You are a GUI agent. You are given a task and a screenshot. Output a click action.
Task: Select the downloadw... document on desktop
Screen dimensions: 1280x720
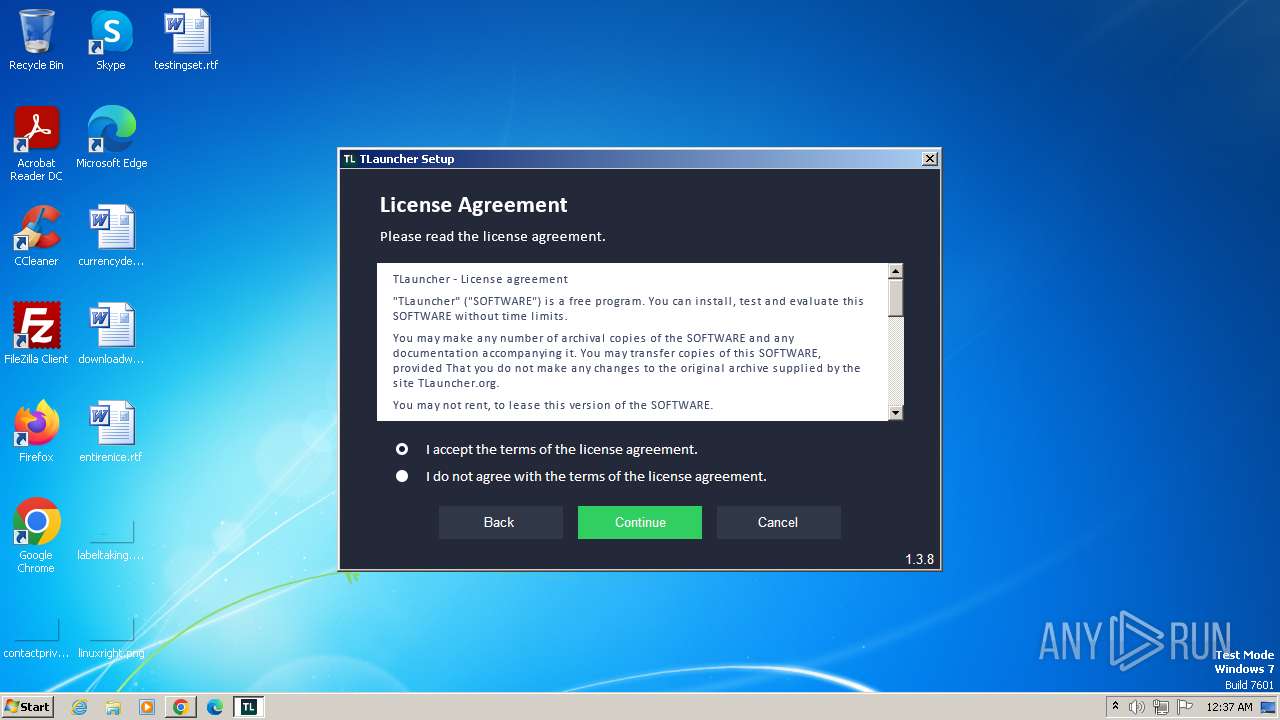pos(111,334)
